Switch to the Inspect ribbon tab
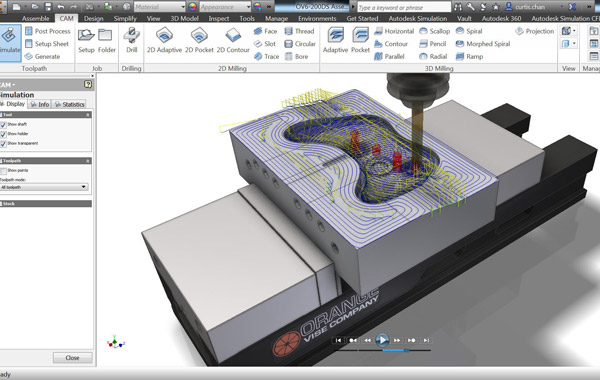This screenshot has width=600, height=380. [218, 18]
